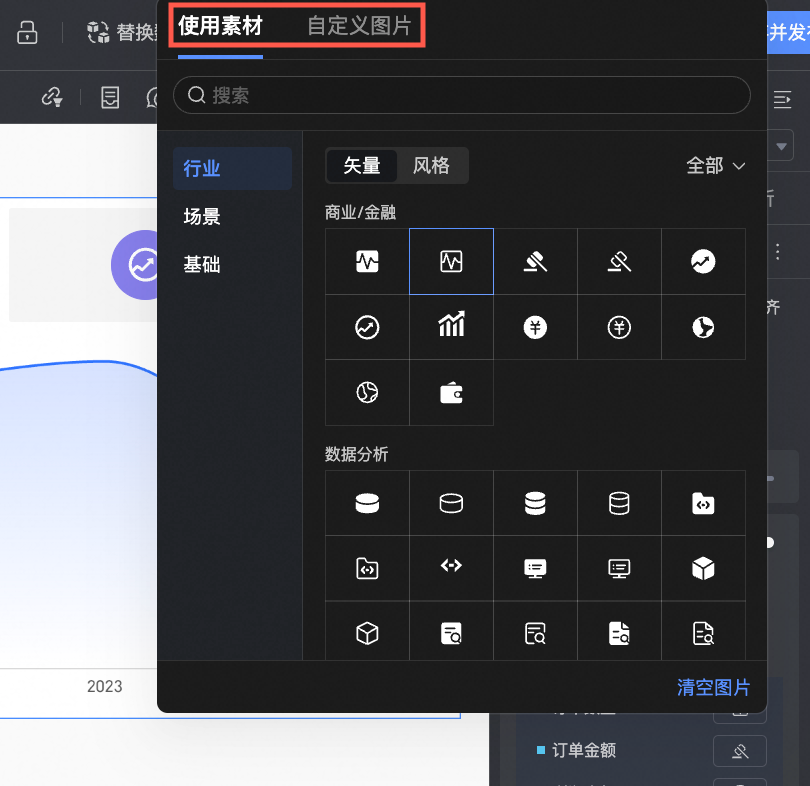Choose the bar chart growth icon
This screenshot has width=810, height=786.
click(x=451, y=327)
